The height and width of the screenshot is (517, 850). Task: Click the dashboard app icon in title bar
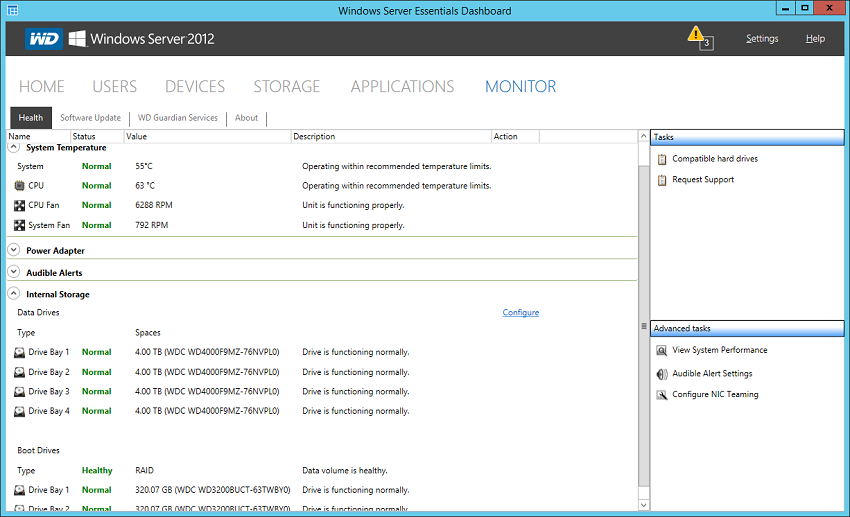12,10
